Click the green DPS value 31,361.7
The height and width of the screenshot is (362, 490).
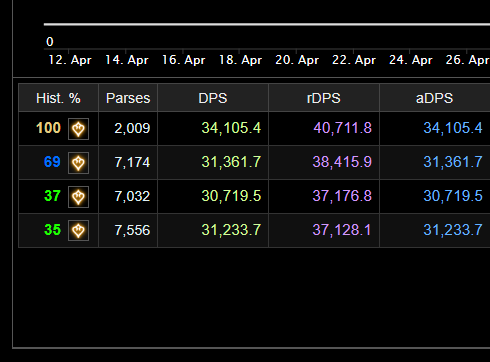coord(231,162)
